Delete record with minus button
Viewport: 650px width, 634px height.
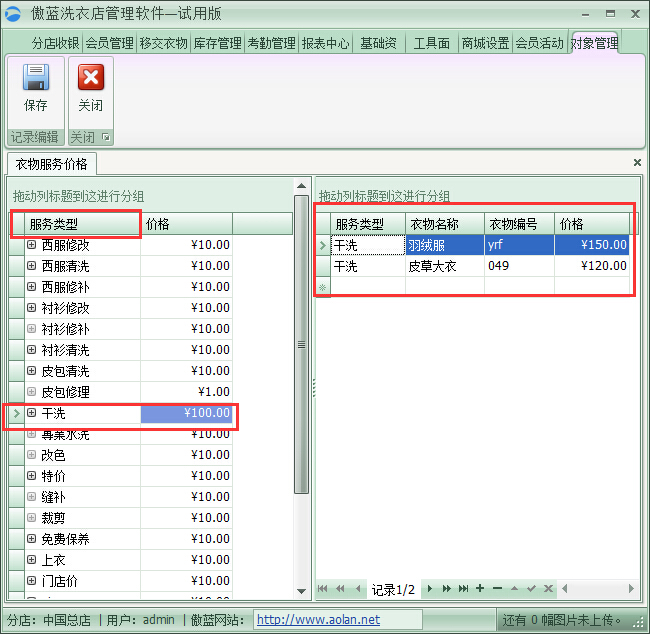point(497,588)
